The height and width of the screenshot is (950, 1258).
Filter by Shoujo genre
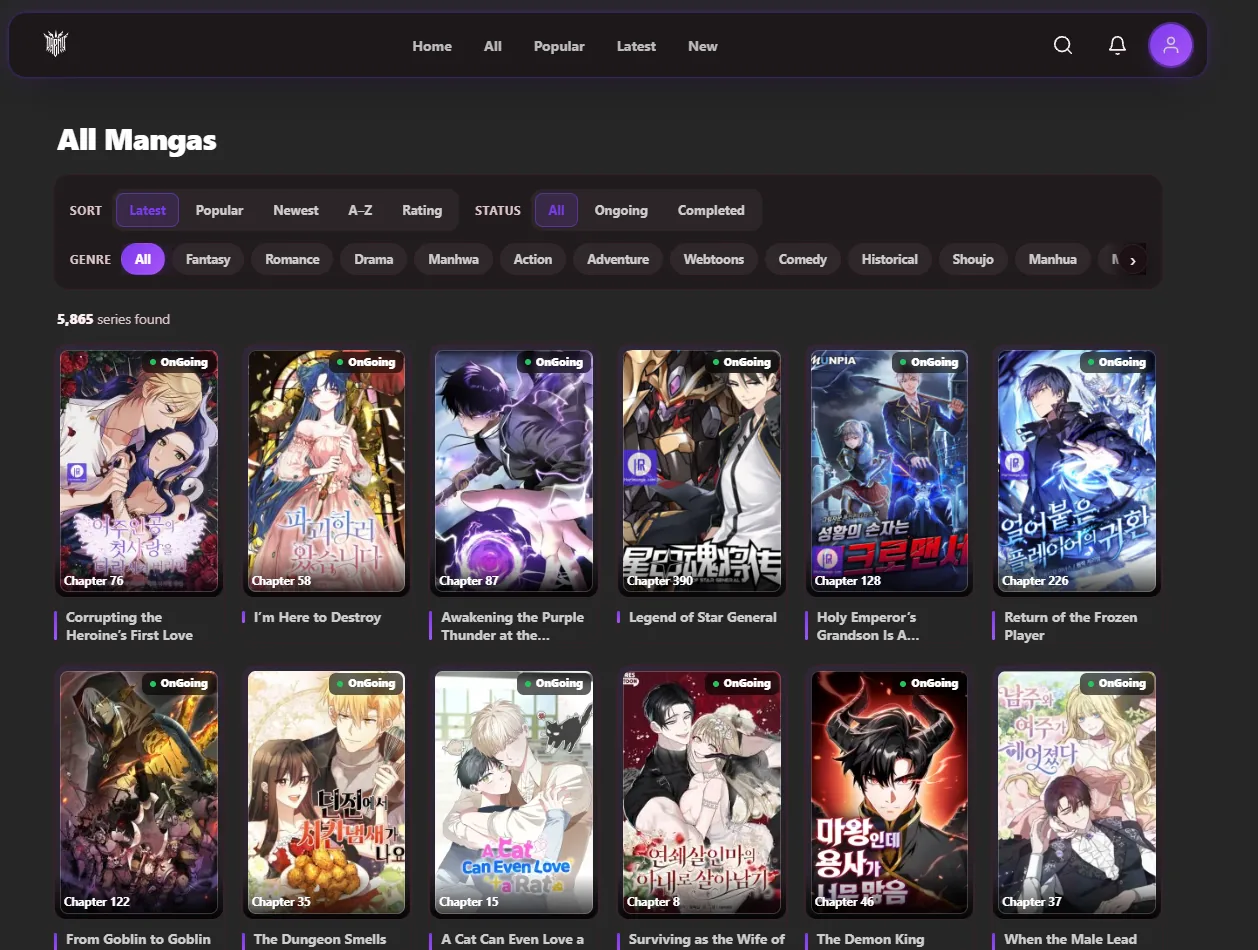click(973, 259)
